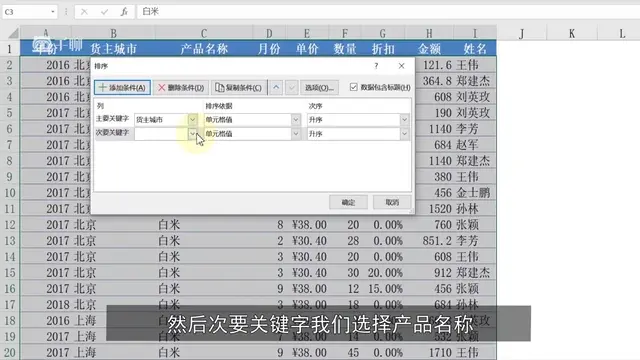Click name cell 赵军
The height and width of the screenshot is (360, 640).
[x=475, y=145]
